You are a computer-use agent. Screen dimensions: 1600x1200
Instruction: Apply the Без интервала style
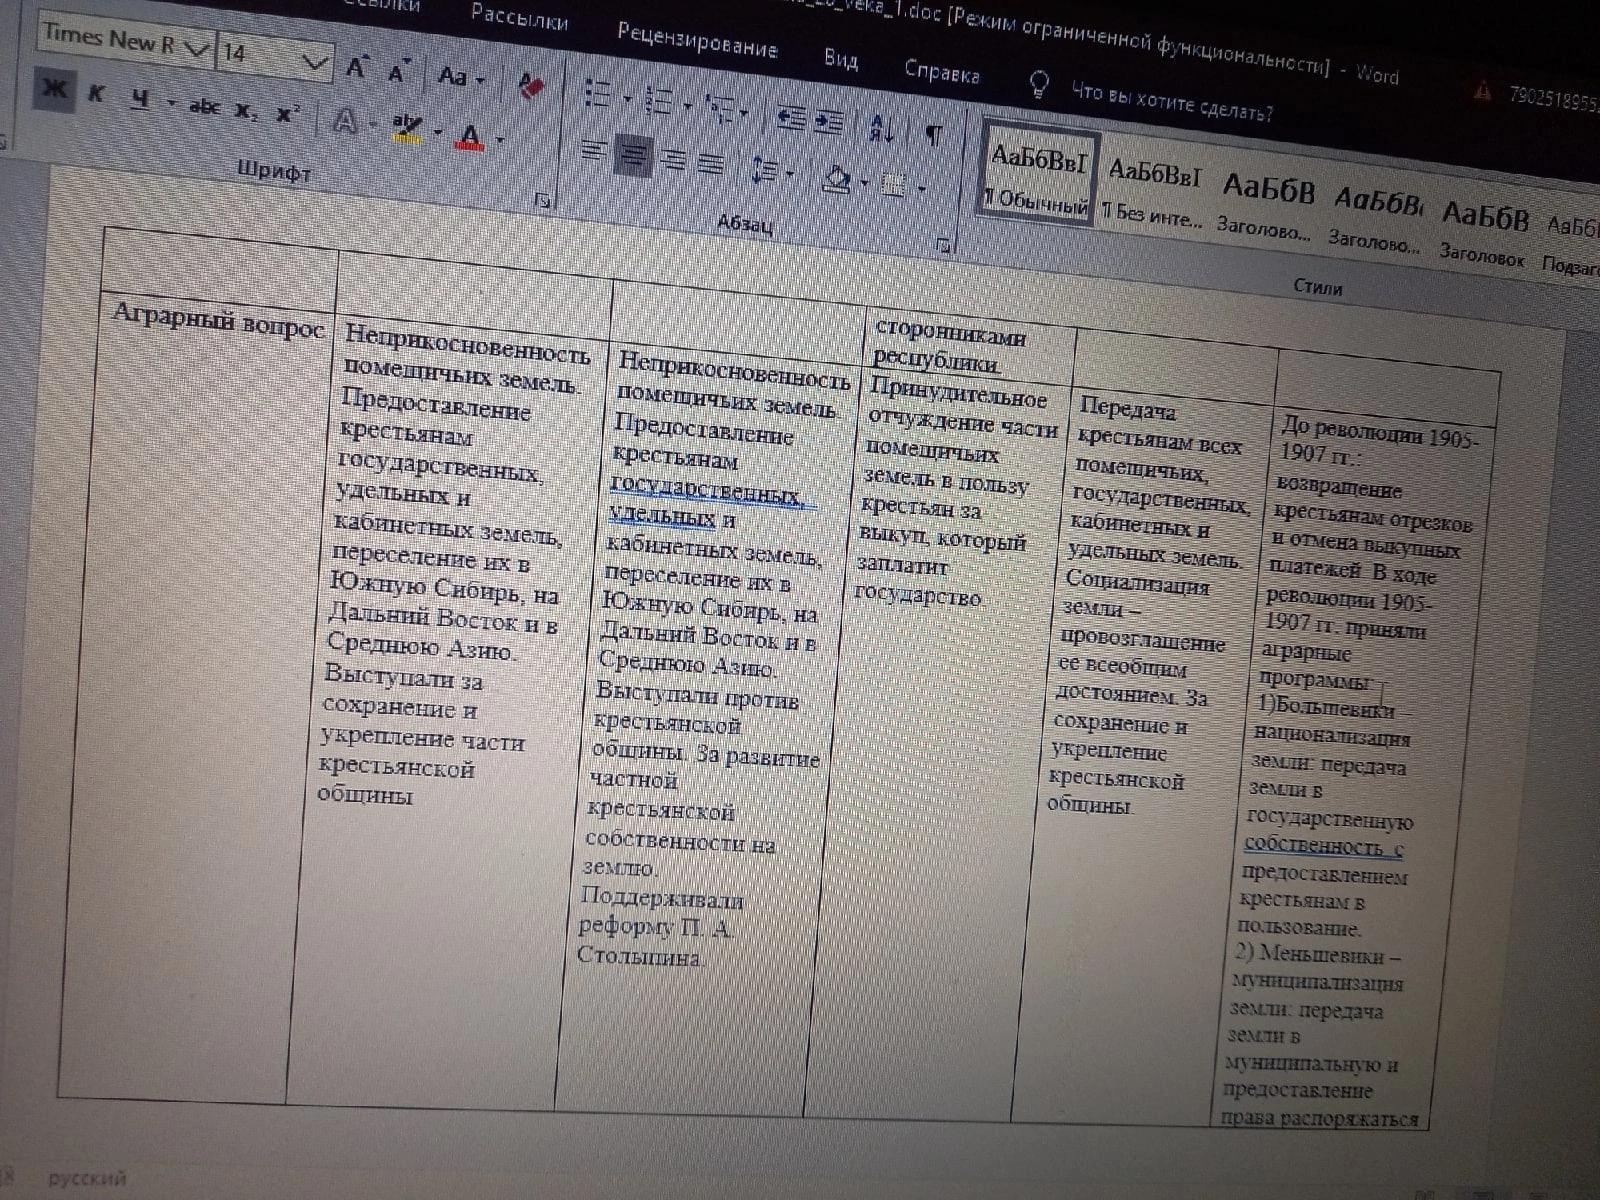1152,192
